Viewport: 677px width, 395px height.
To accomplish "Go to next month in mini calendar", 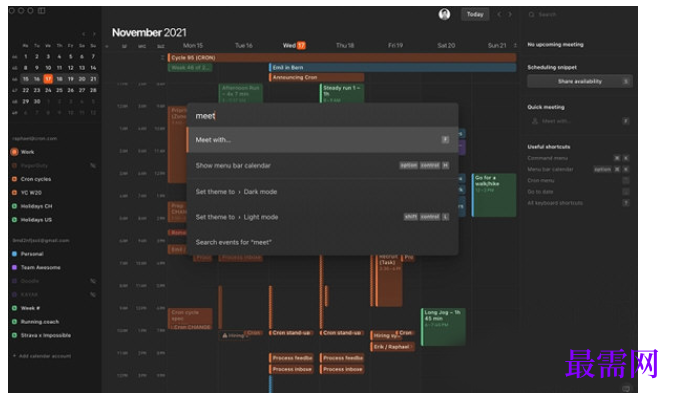I will pos(94,34).
